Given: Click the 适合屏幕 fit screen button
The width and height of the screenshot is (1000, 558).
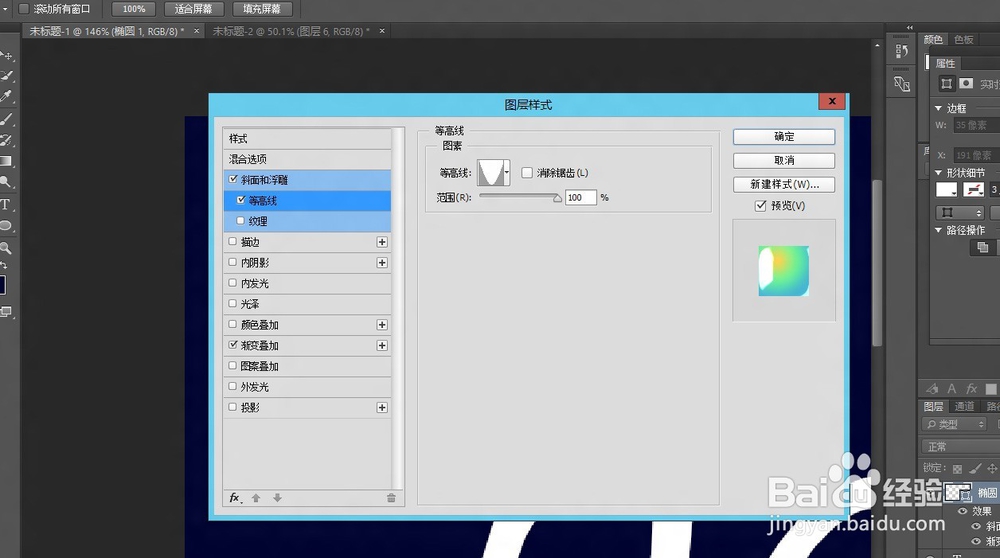Looking at the screenshot, I should (193, 9).
